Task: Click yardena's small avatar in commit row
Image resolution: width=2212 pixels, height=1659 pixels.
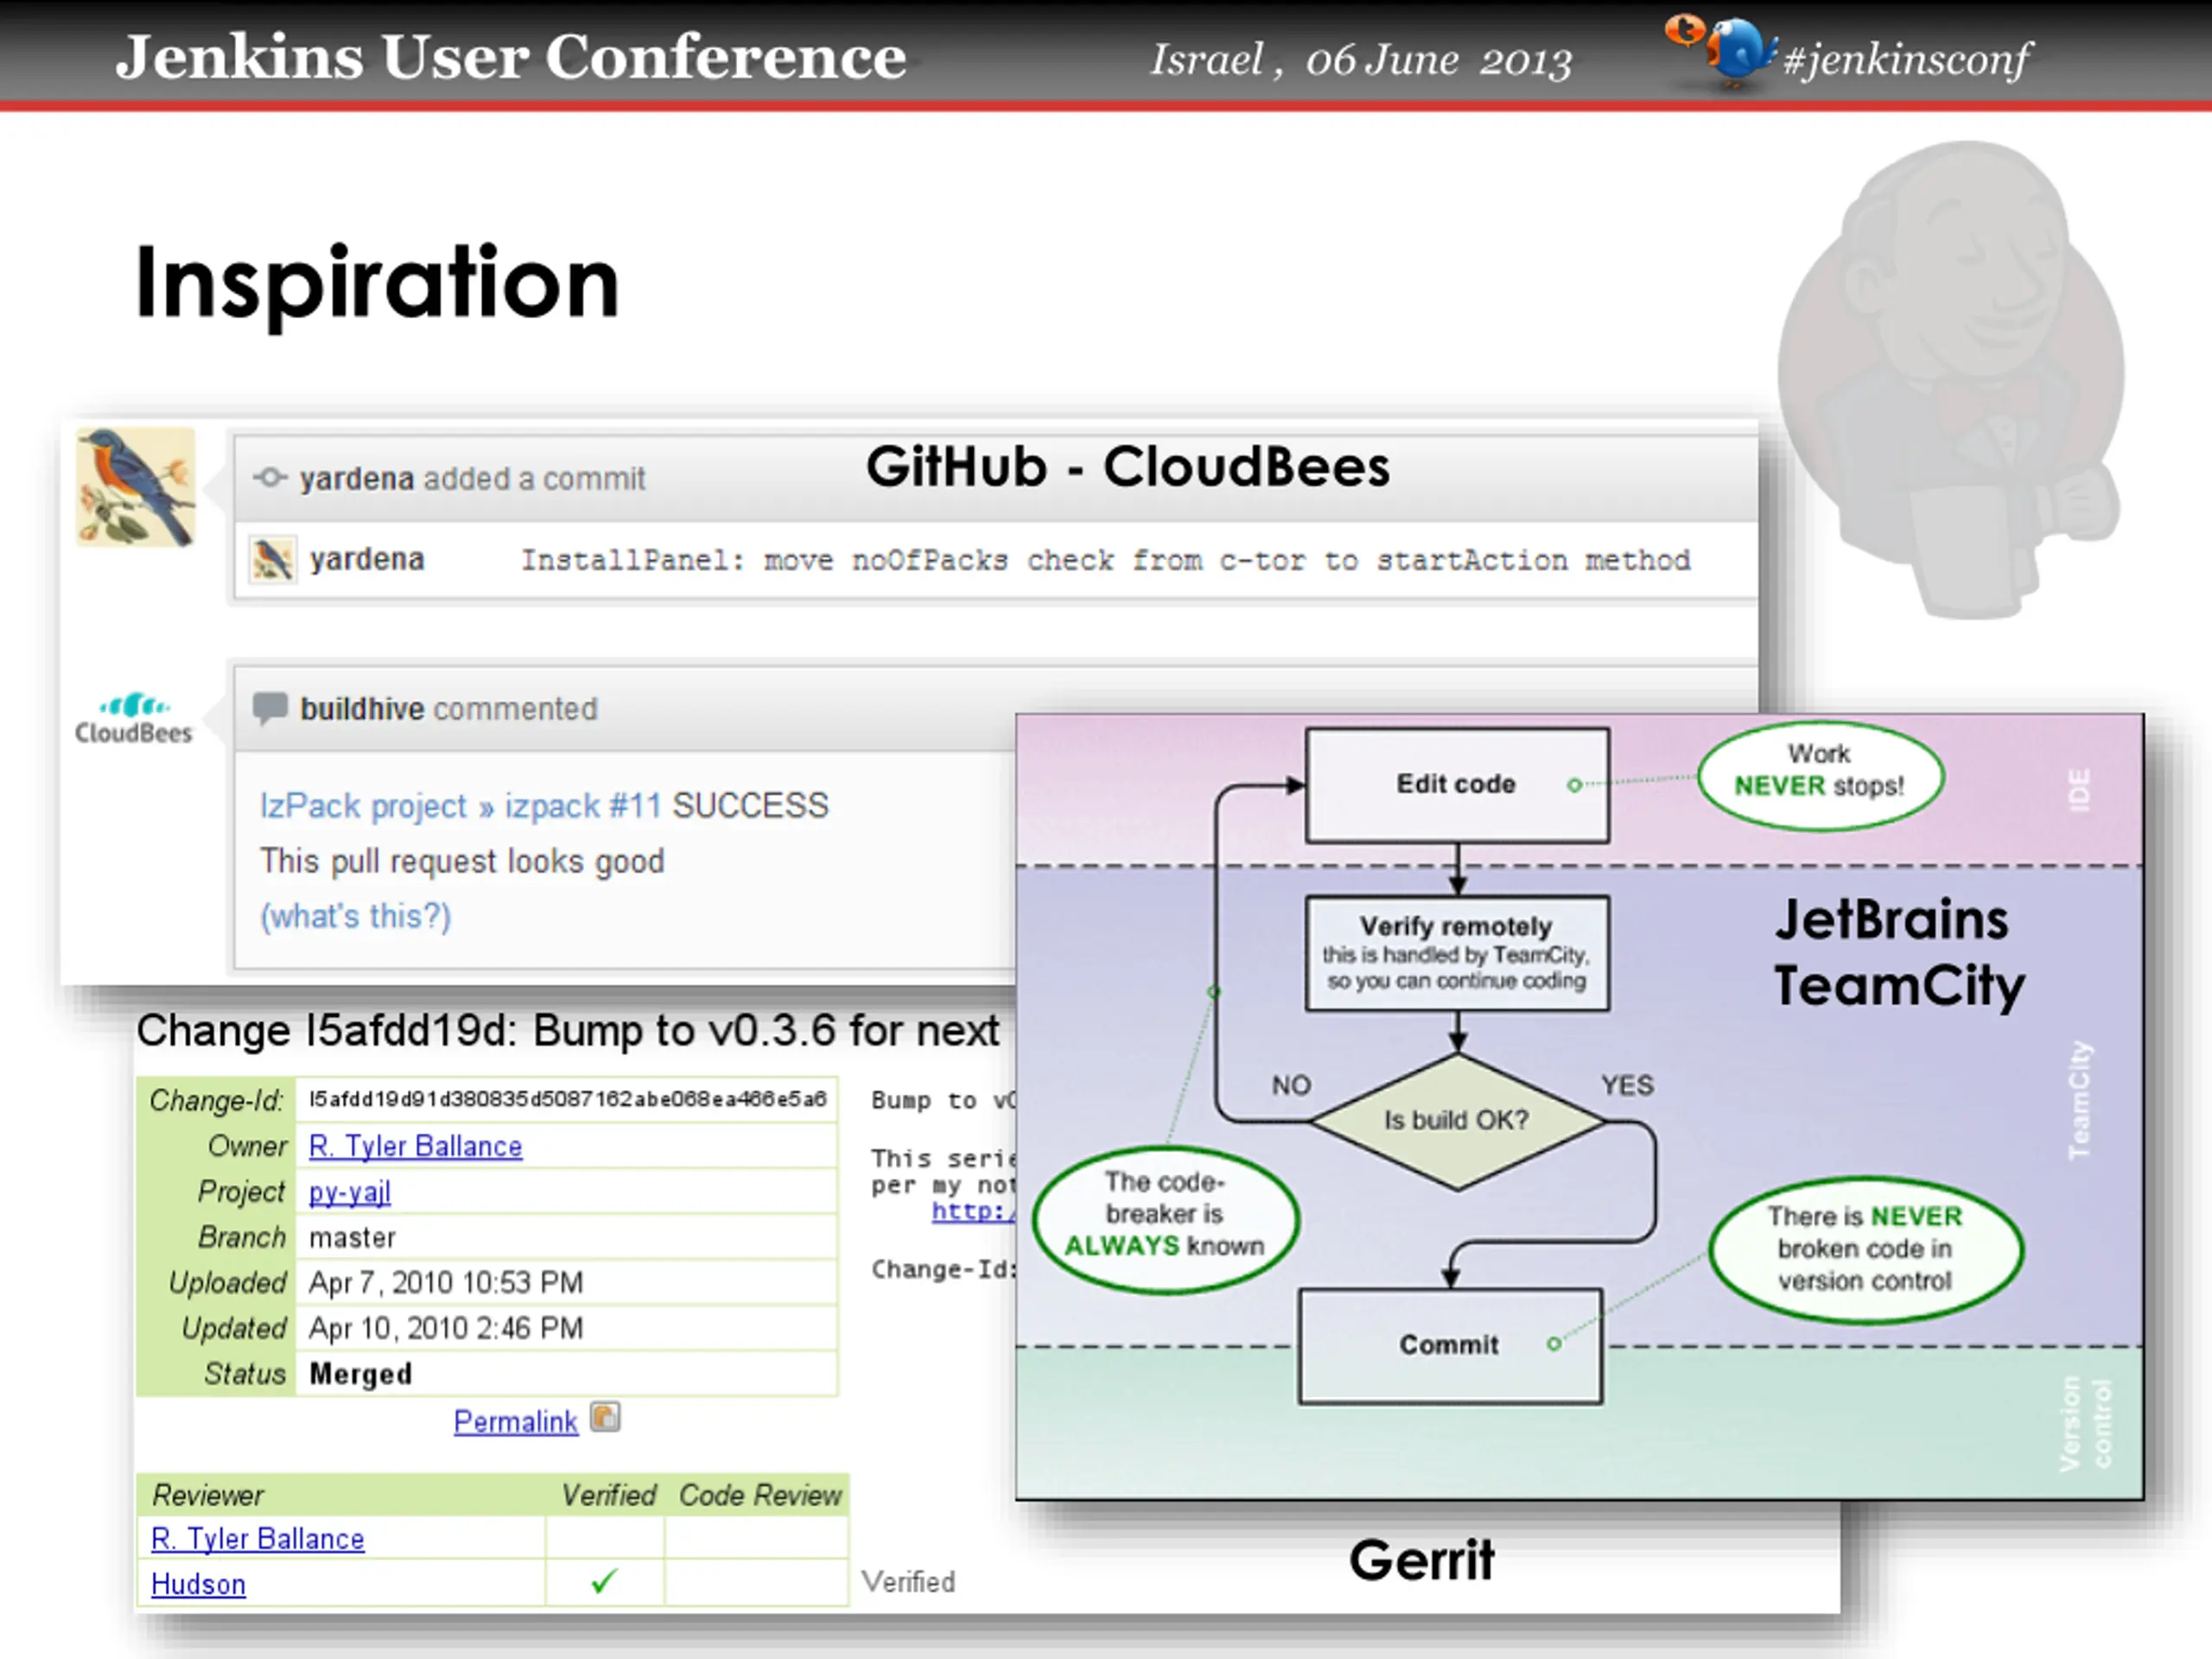Action: 272,560
